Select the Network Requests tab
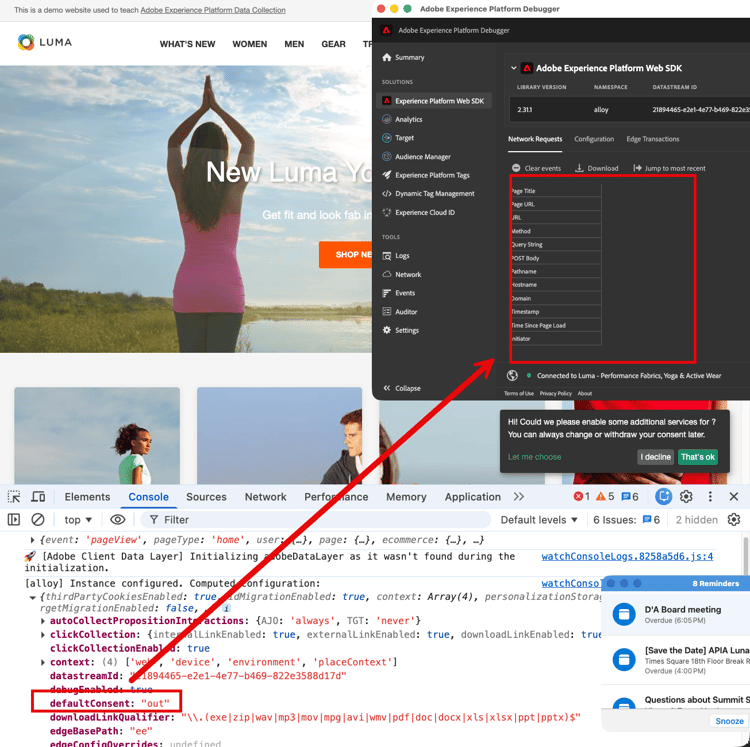Viewport: 750px width, 747px height. [x=535, y=139]
